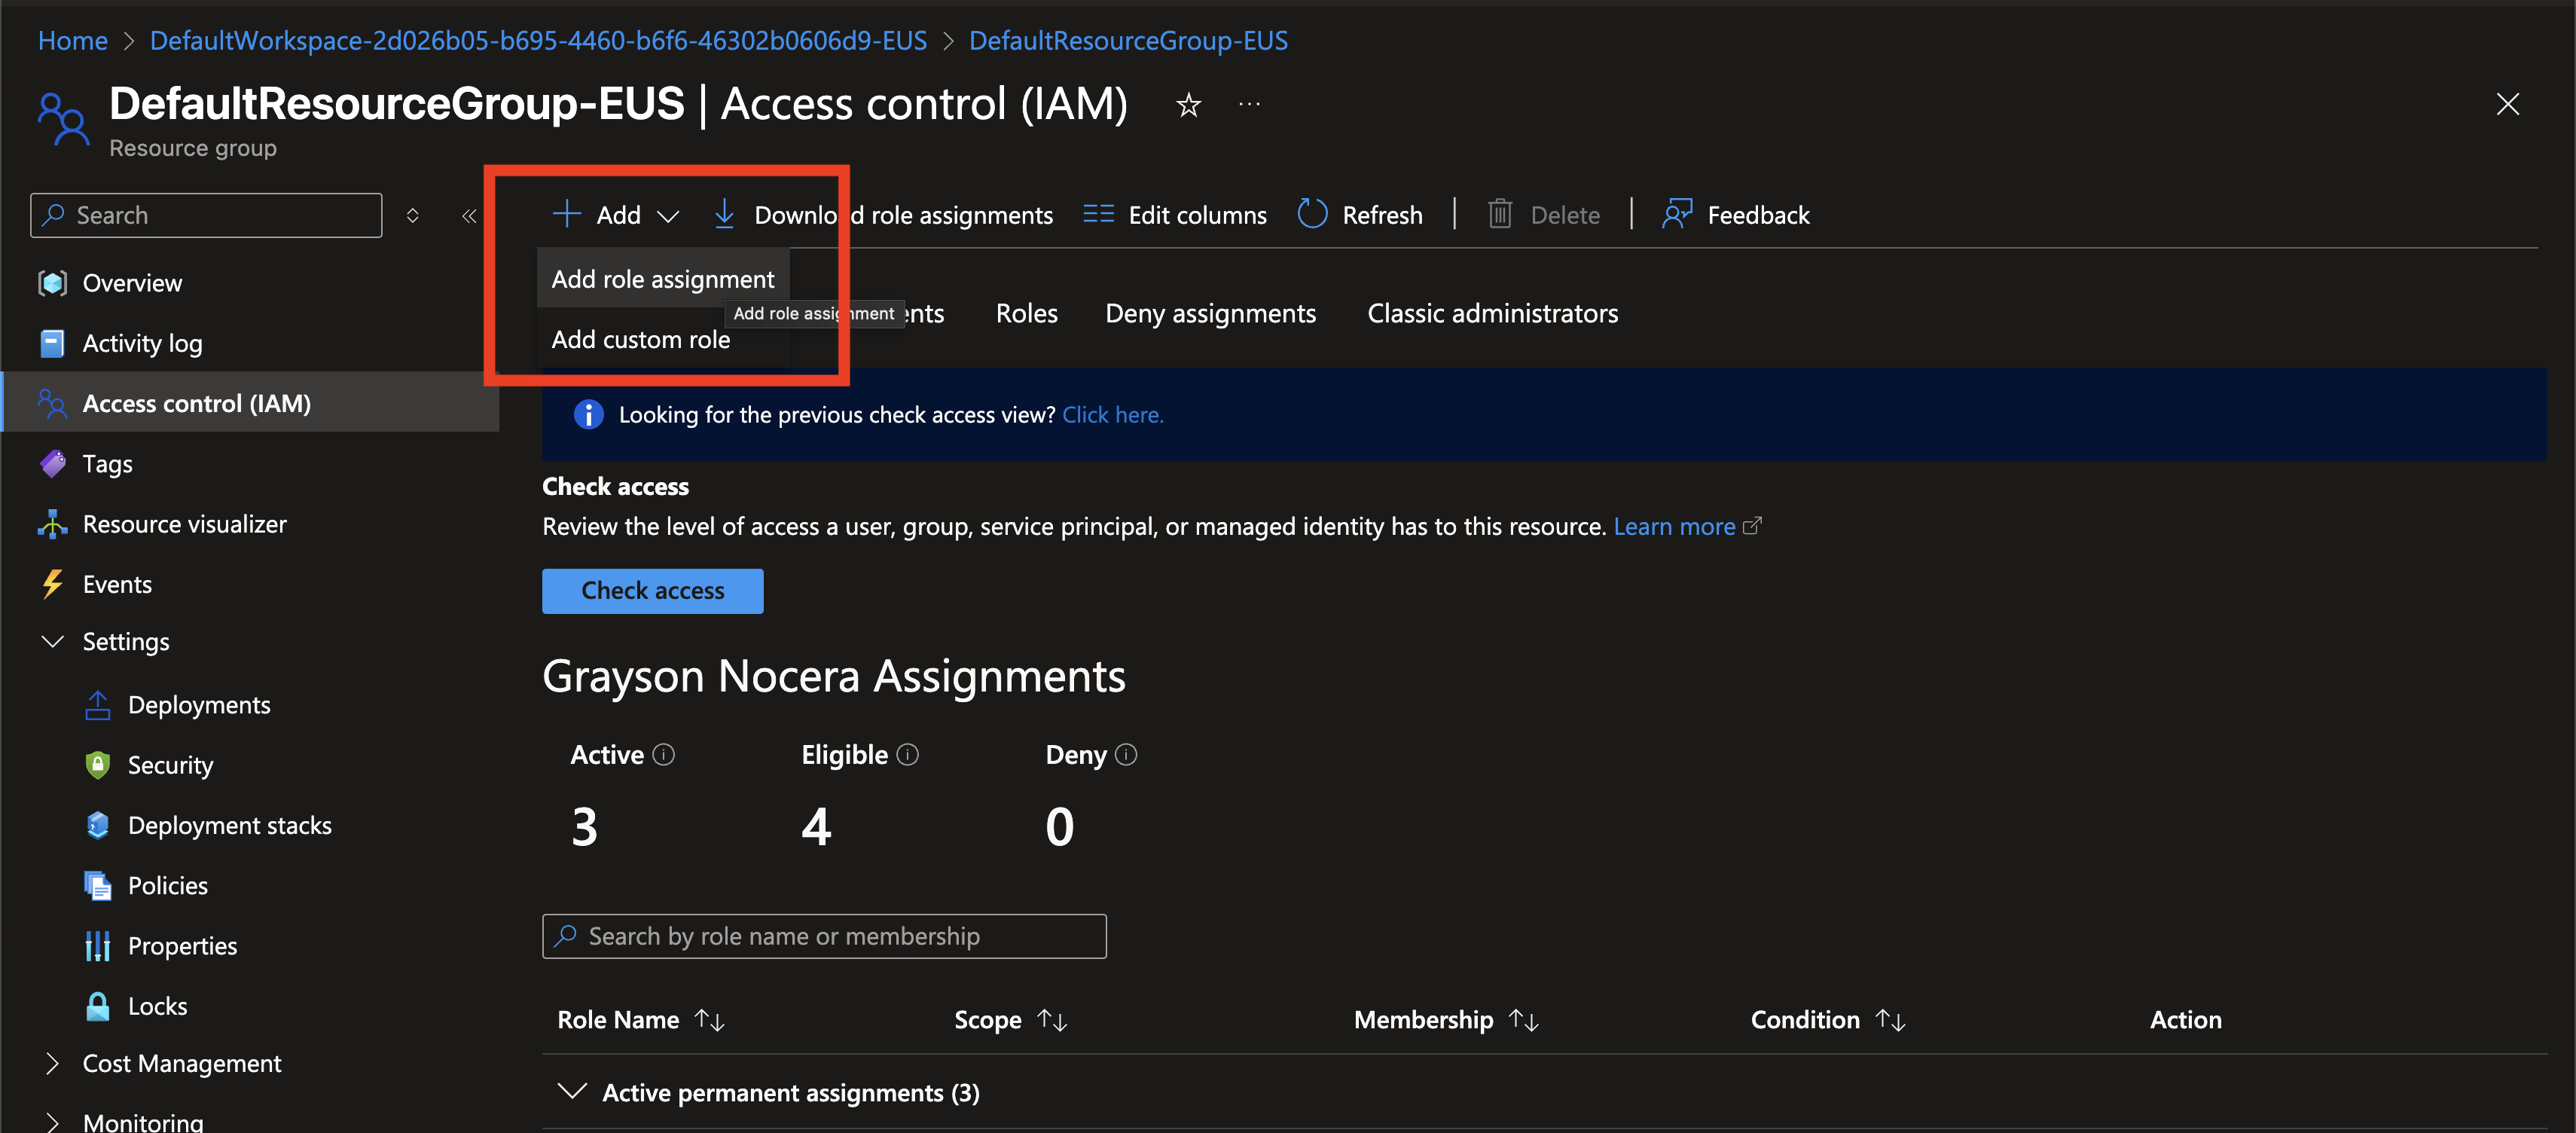Click the Download role assignments icon
Screen dimensions: 2576x1133
725,214
